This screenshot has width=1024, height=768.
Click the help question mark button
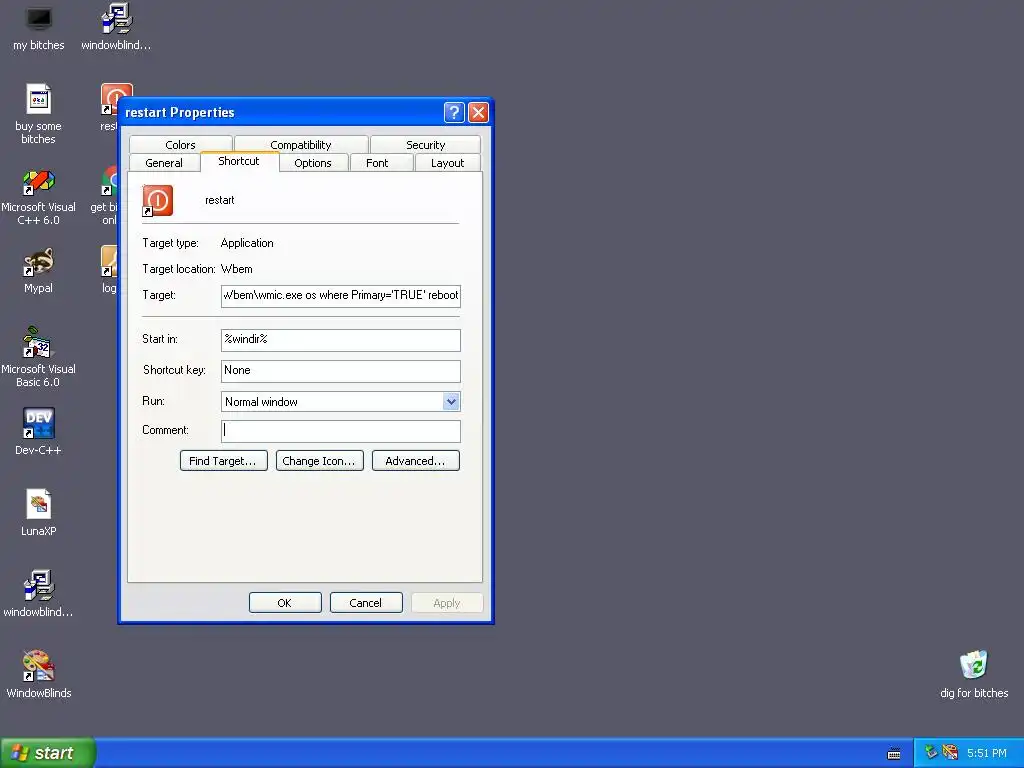coord(454,112)
